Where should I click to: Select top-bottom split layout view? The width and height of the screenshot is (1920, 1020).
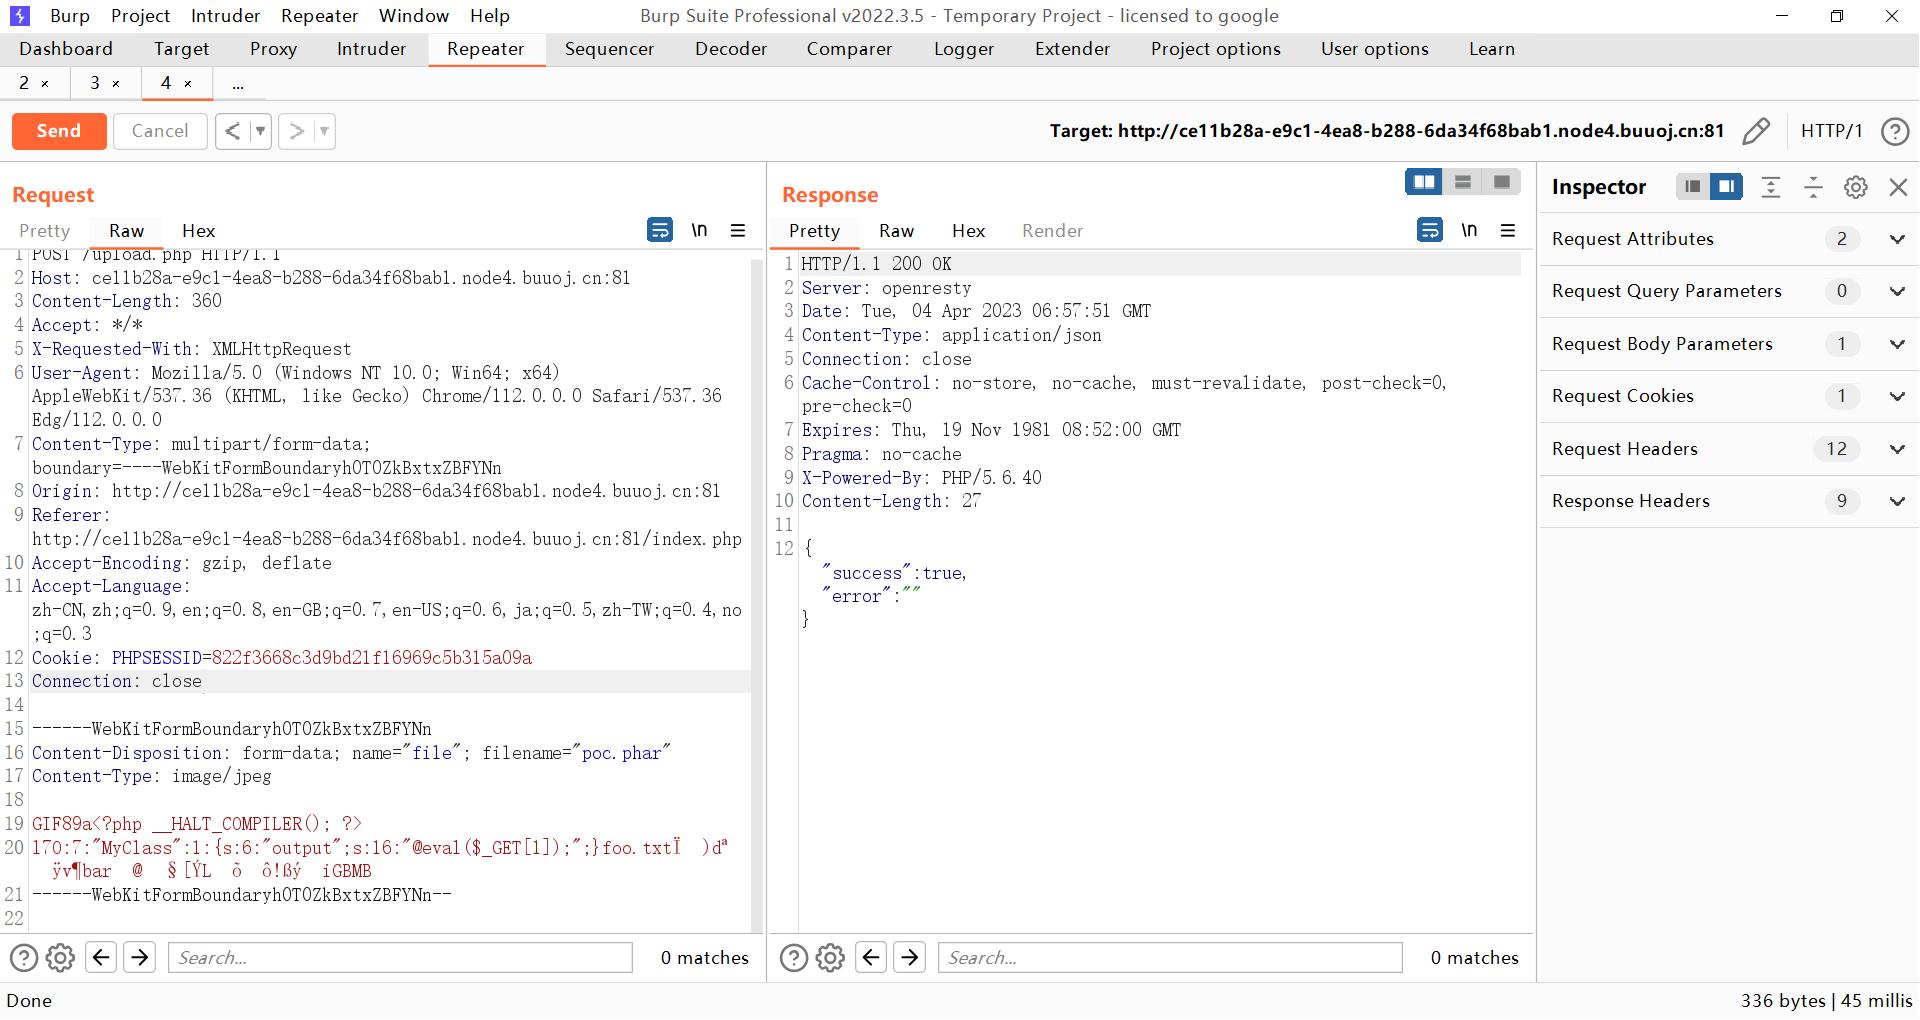pos(1463,181)
